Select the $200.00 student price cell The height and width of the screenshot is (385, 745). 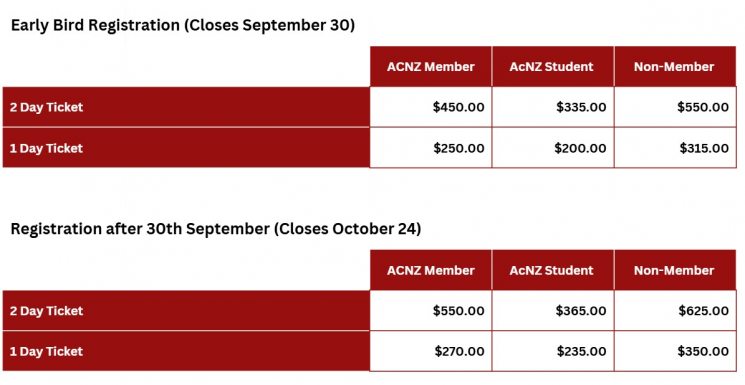tap(553, 148)
